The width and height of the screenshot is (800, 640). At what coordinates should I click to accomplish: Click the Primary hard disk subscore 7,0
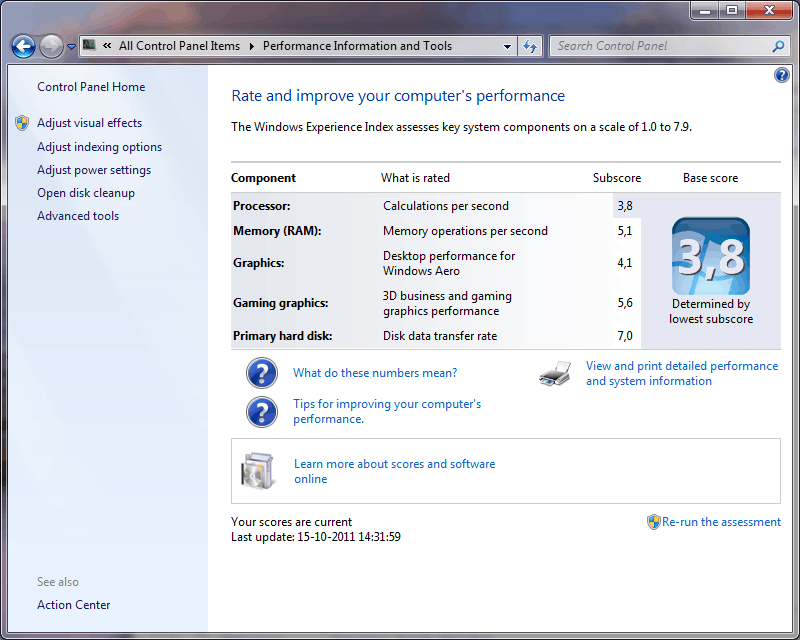click(625, 336)
